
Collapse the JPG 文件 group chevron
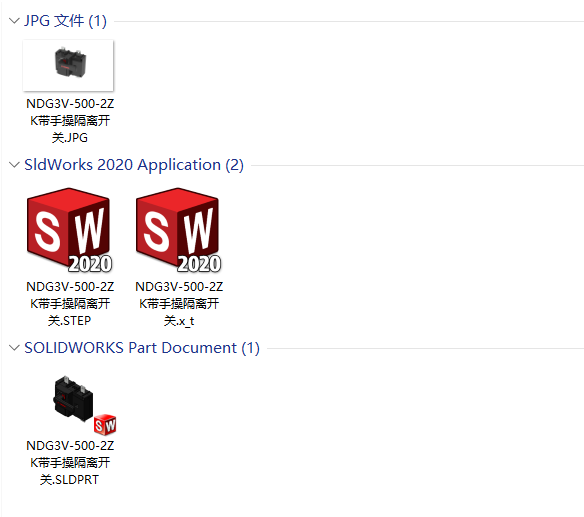pyautogui.click(x=14, y=21)
